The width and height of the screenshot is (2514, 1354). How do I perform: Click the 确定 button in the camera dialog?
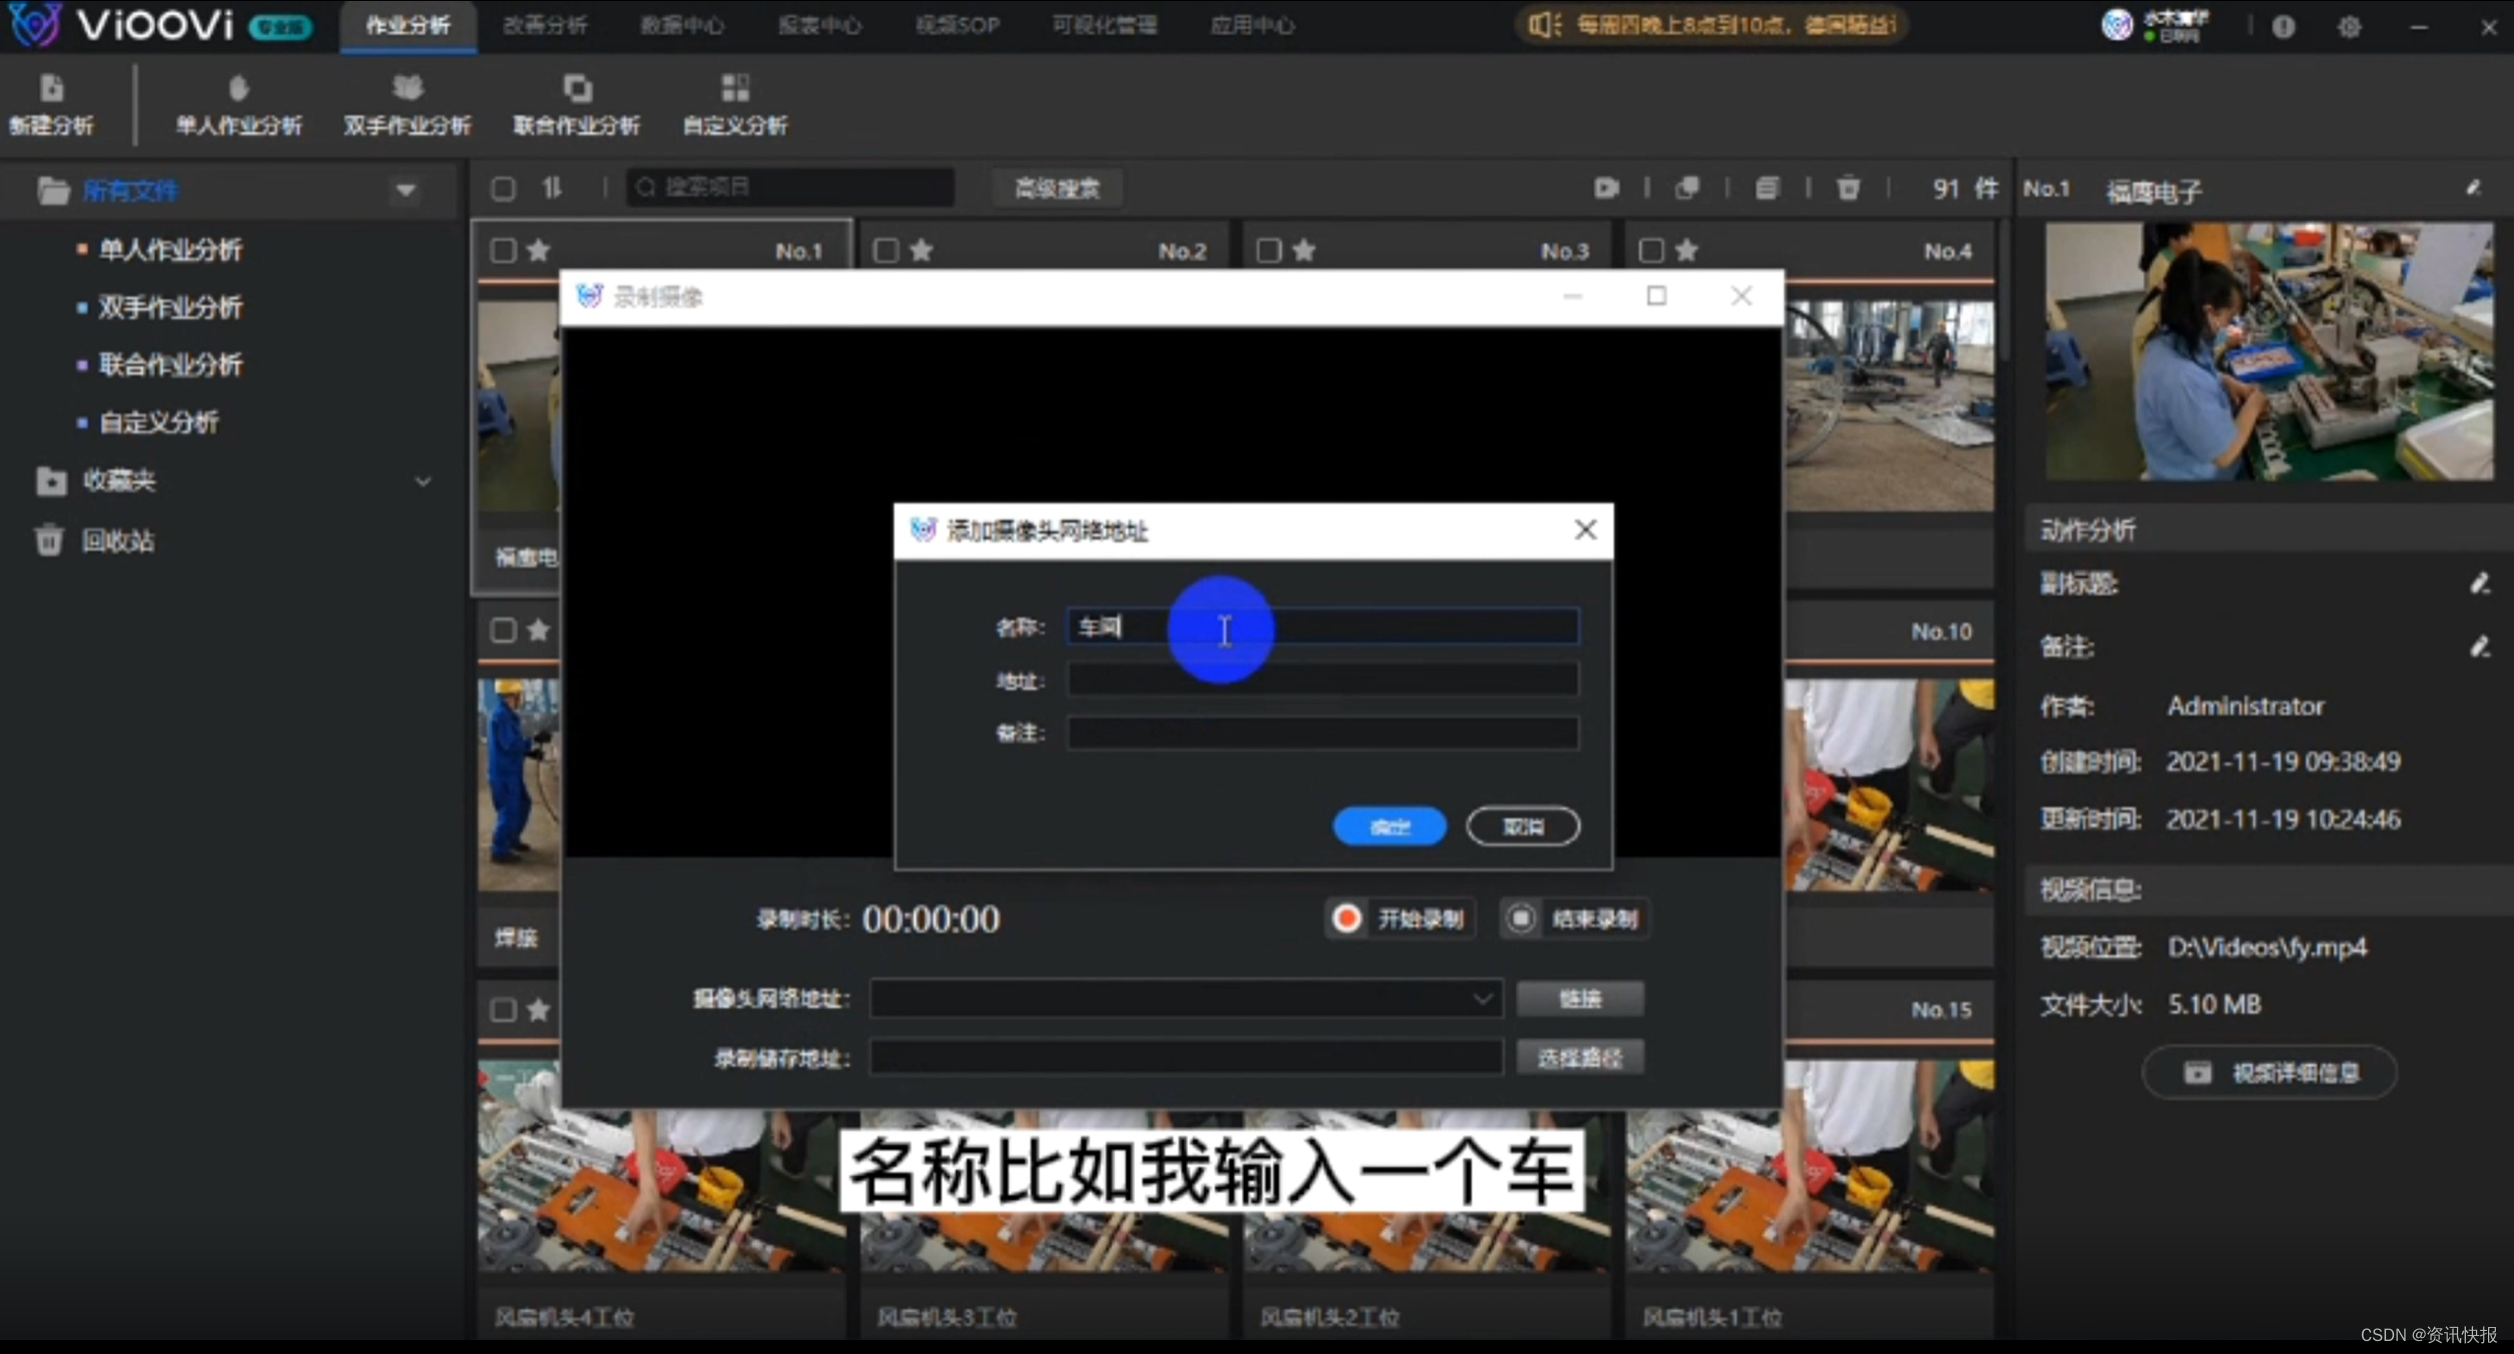point(1388,826)
